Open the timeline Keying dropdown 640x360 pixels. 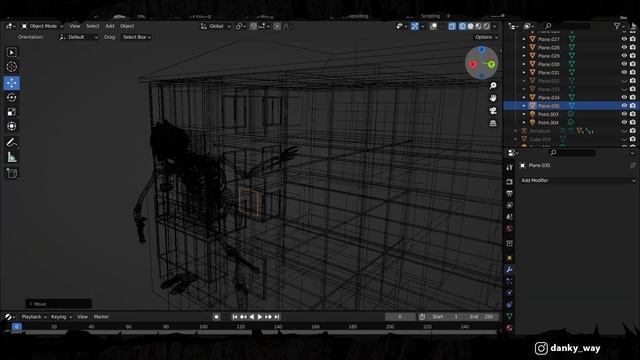61,317
